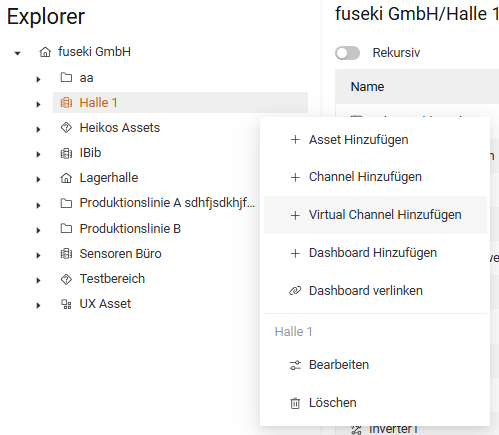Click the Name column header

367,87
